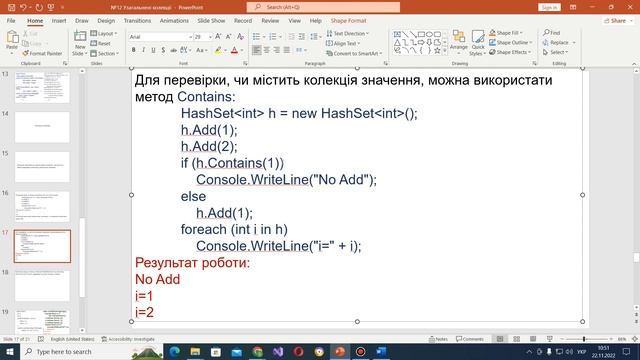Viewport: 640px width, 360px height.
Task: Click Save icon in title bar
Action: pyautogui.click(x=11, y=7)
